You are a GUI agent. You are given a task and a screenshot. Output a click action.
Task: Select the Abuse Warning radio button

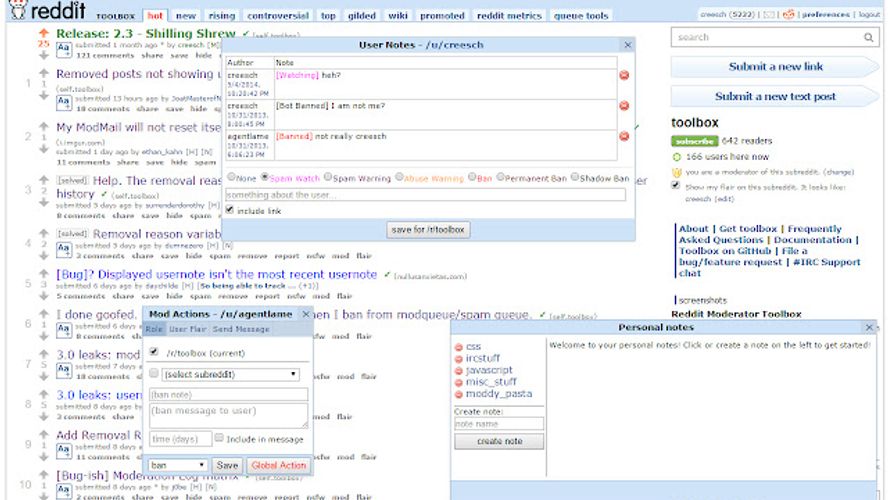point(399,177)
